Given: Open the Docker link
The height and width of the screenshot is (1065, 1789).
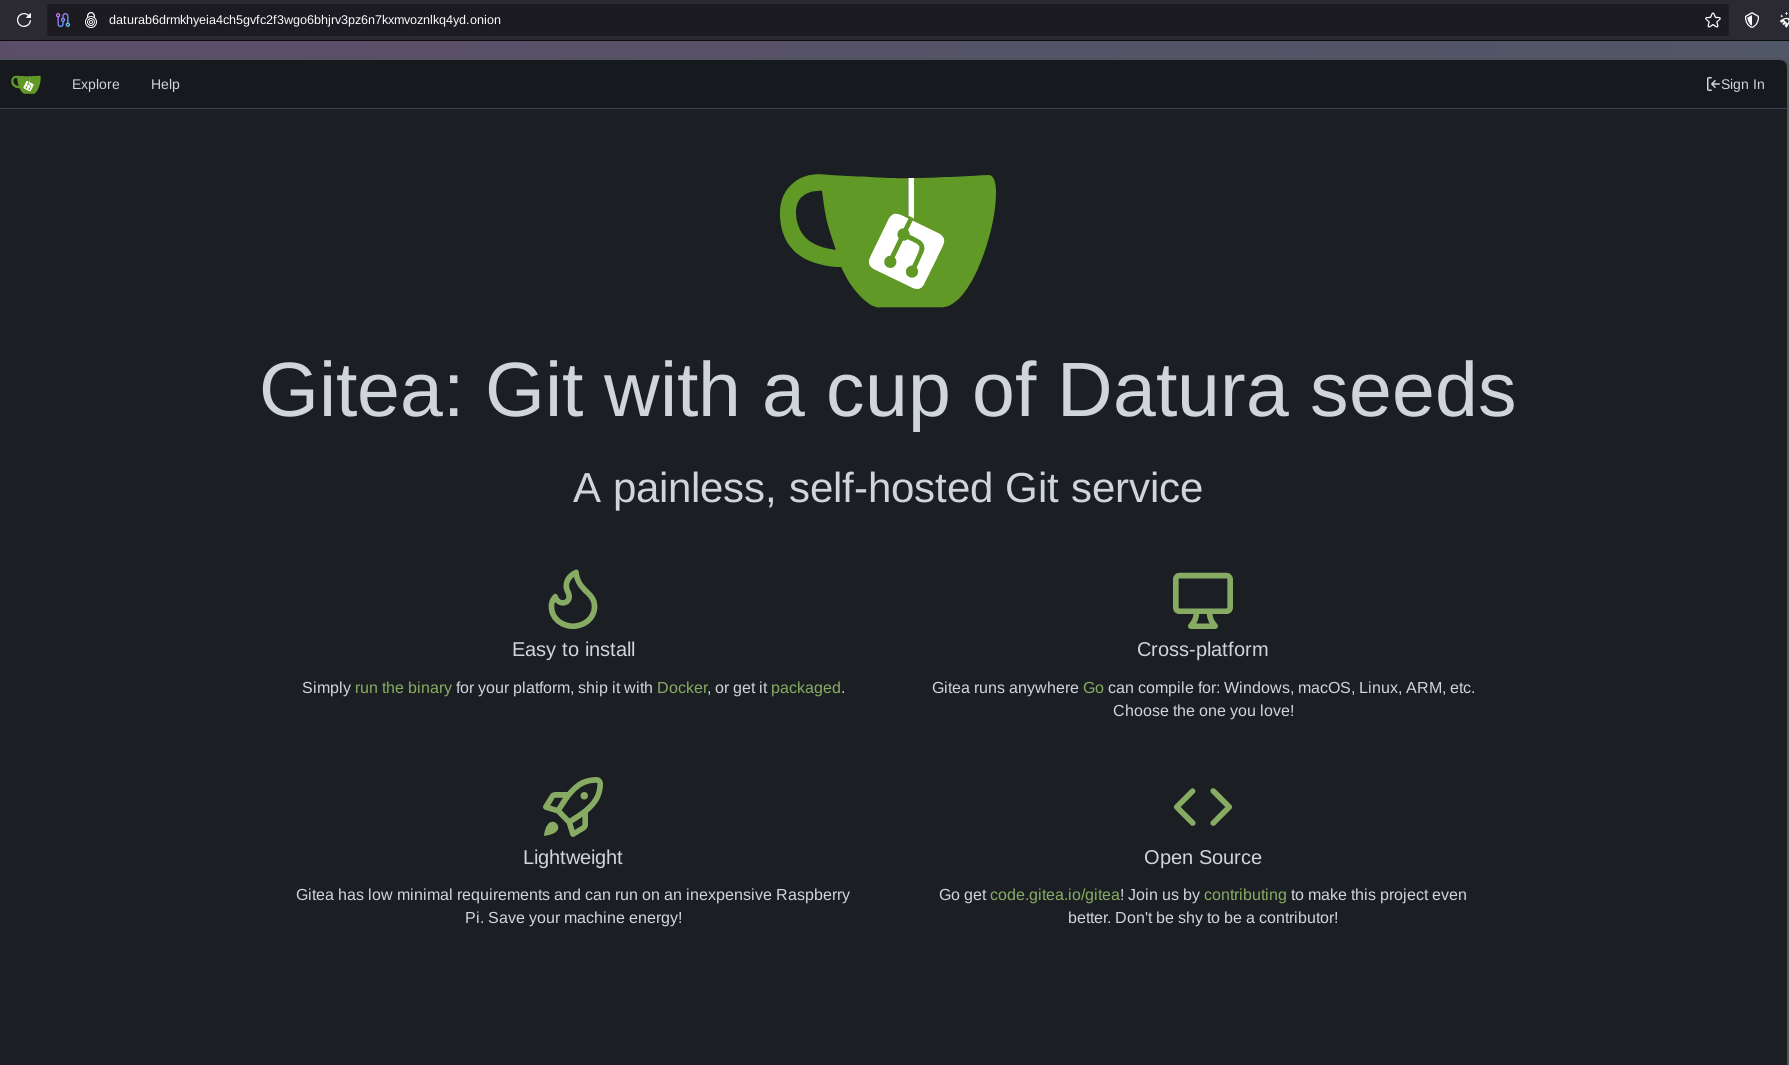Looking at the screenshot, I should tap(682, 688).
